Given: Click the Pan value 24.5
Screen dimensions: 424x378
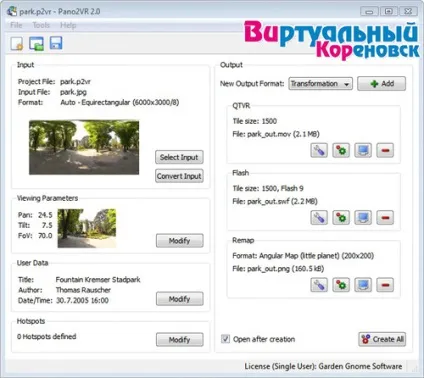Looking at the screenshot, I should point(45,215).
